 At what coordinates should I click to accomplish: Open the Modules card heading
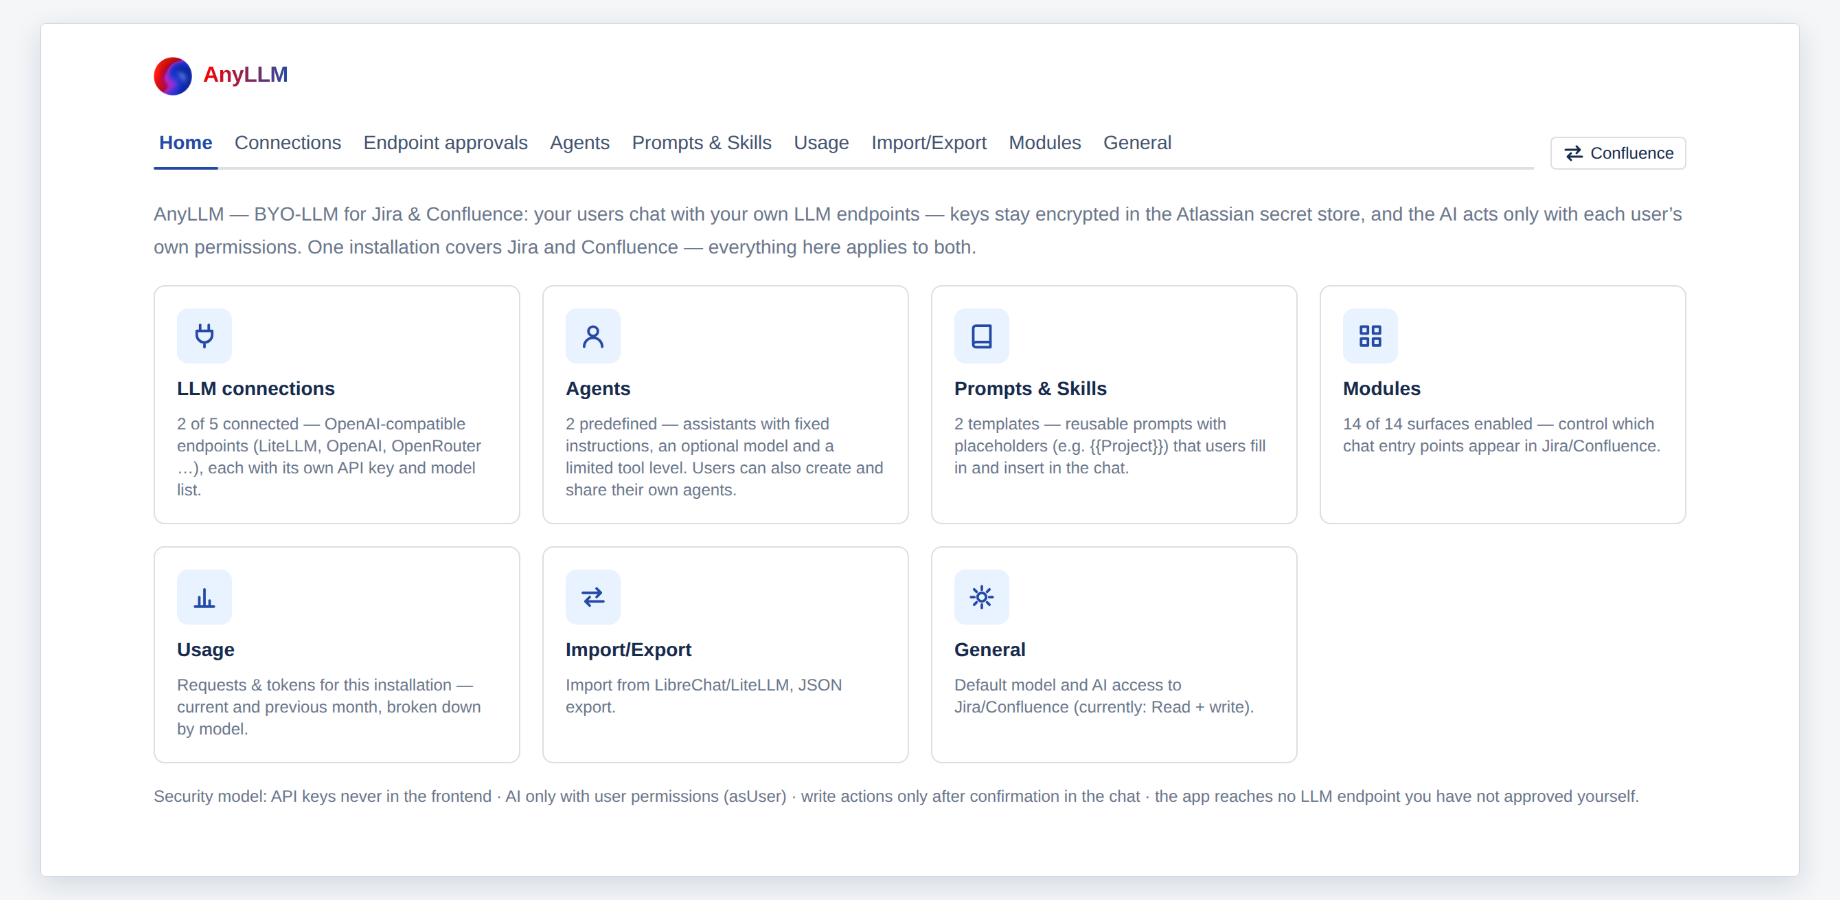1382,389
